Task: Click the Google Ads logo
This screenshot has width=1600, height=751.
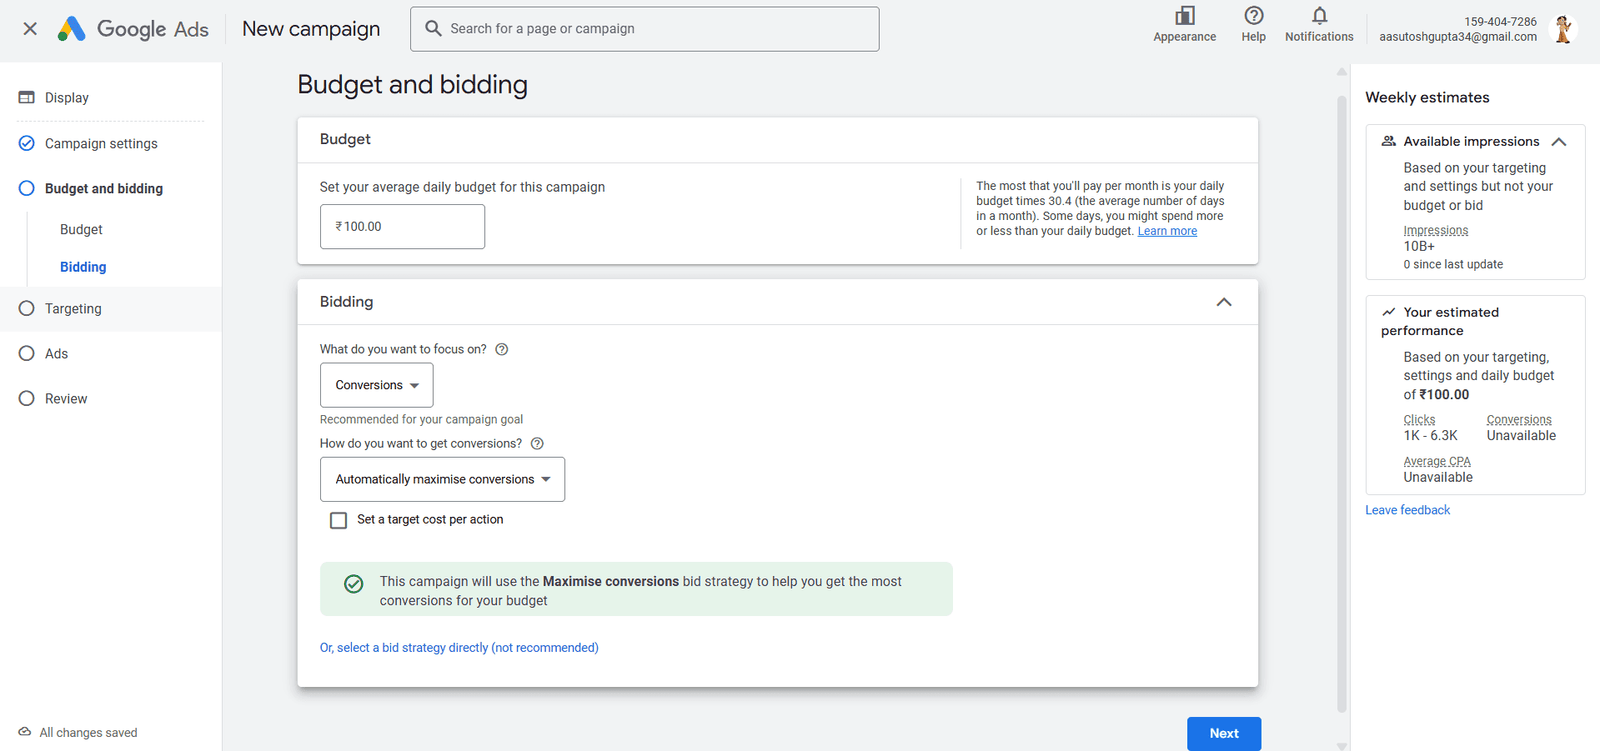Action: coord(133,29)
